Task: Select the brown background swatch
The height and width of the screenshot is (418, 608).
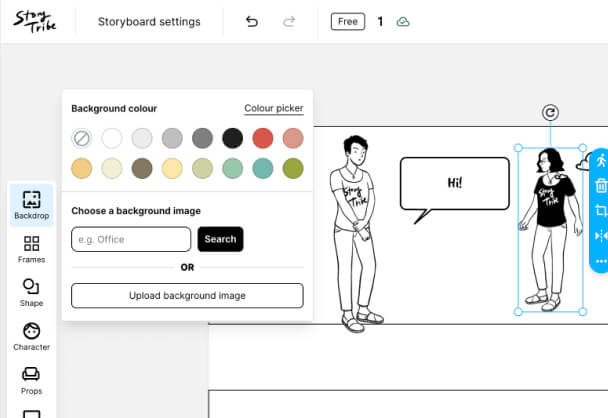Action: 142,168
